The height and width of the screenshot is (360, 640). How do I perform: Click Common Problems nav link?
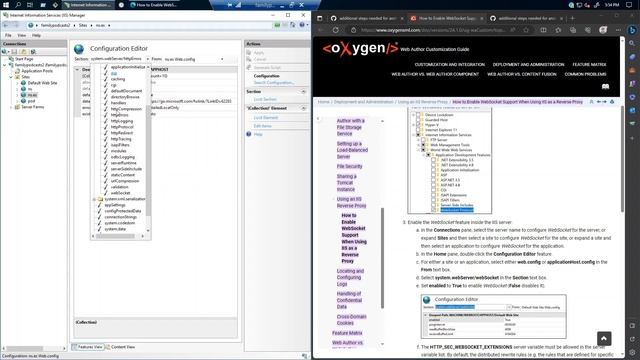pos(585,74)
